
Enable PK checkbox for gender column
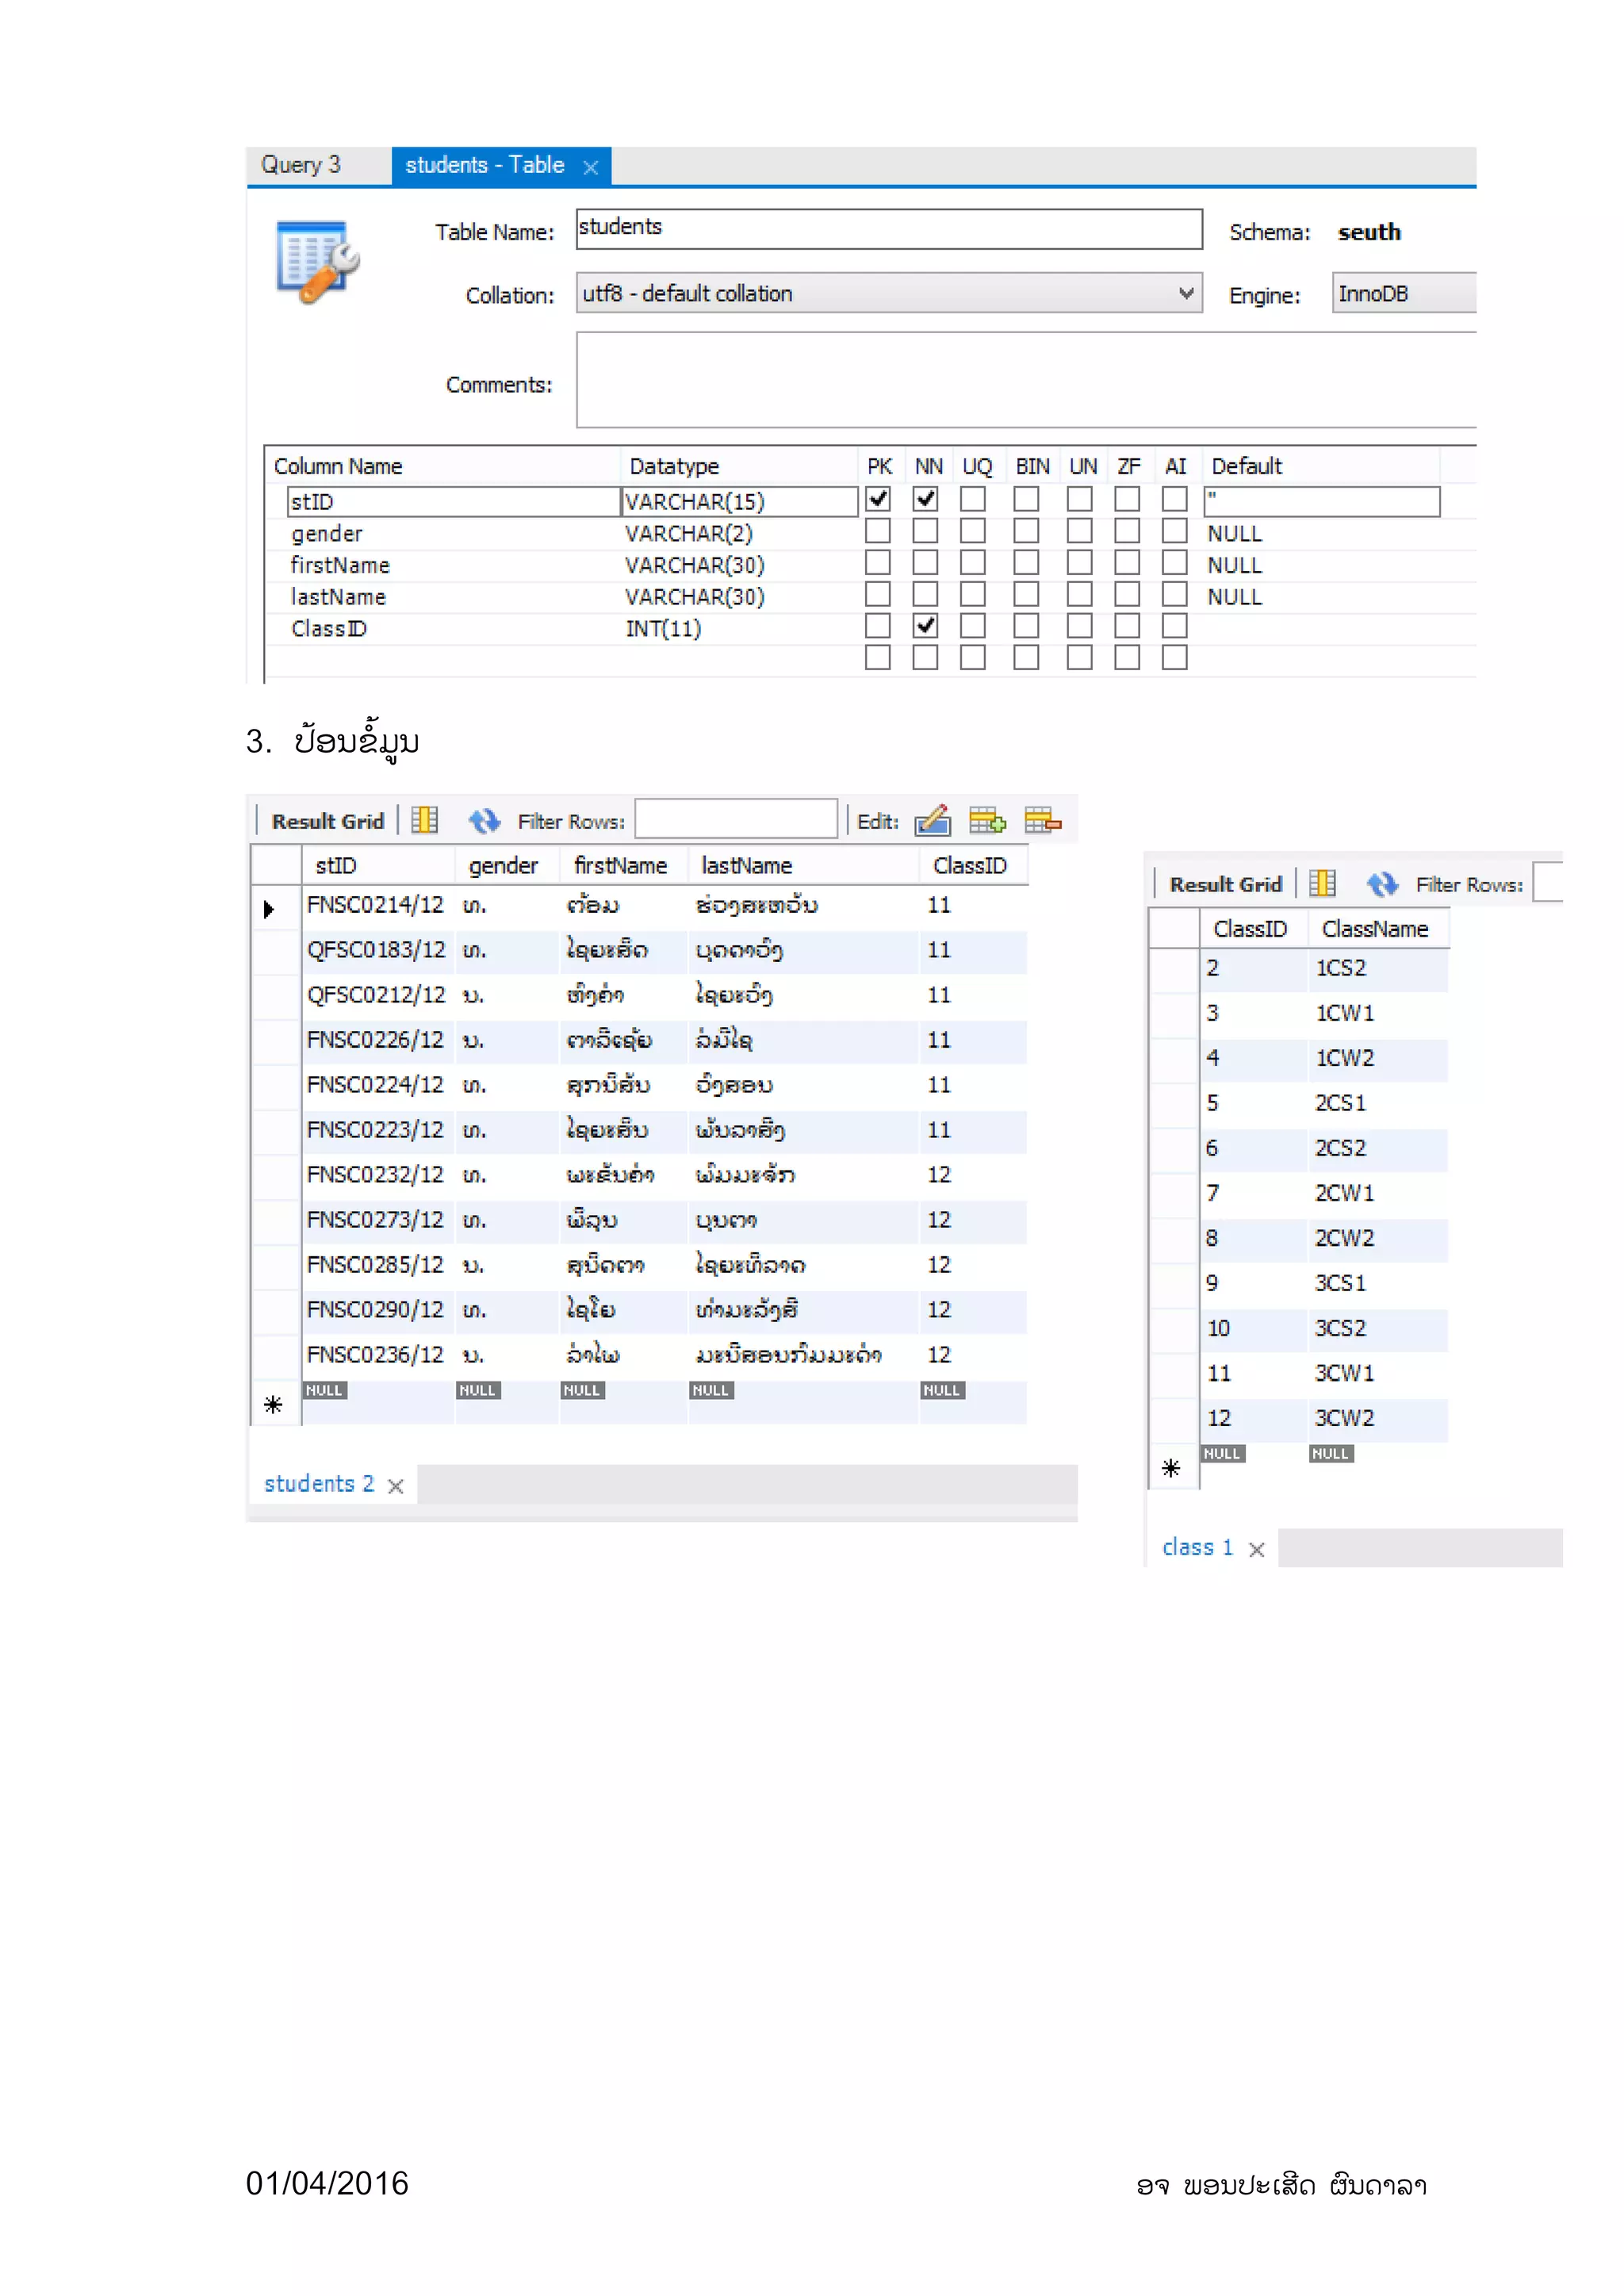[877, 531]
